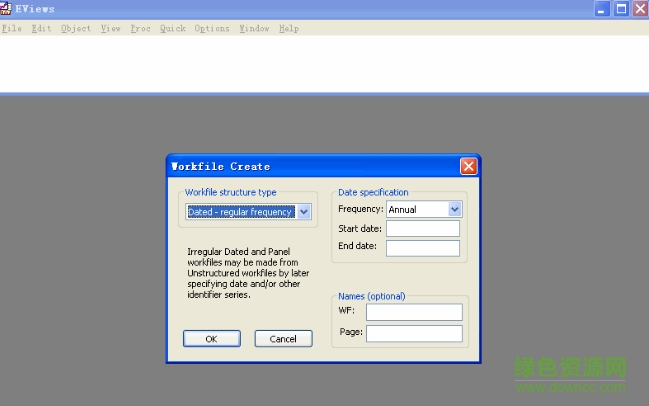649x406 pixels.
Task: Minimize the EViews main window
Action: click(602, 9)
